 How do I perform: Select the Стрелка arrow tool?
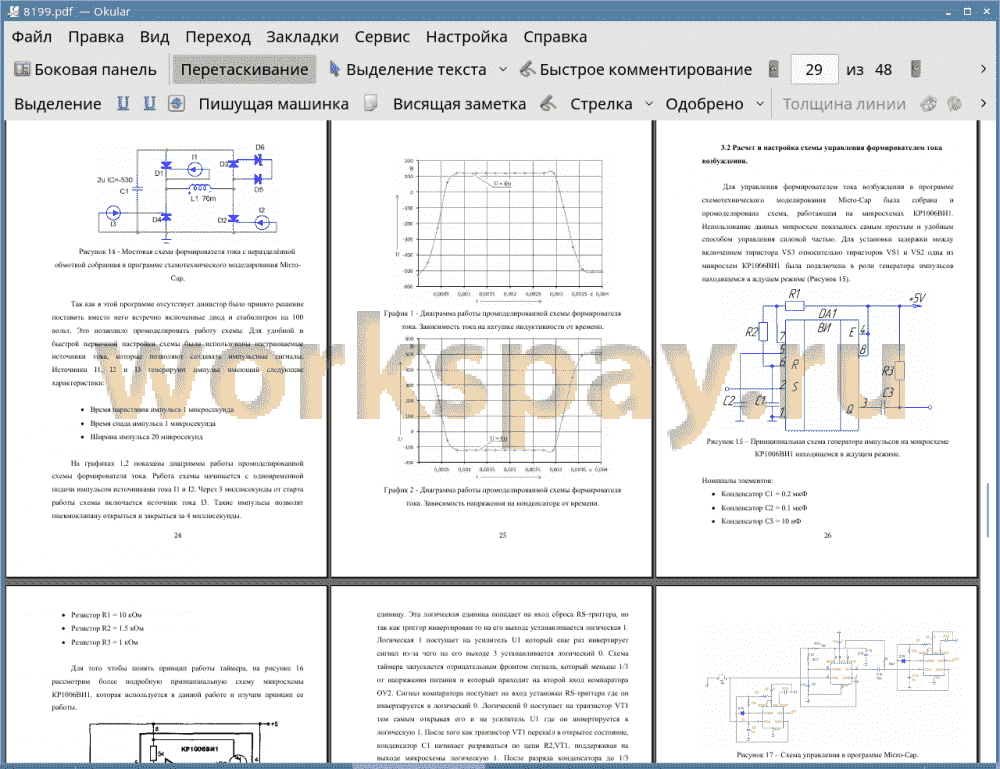pos(601,104)
